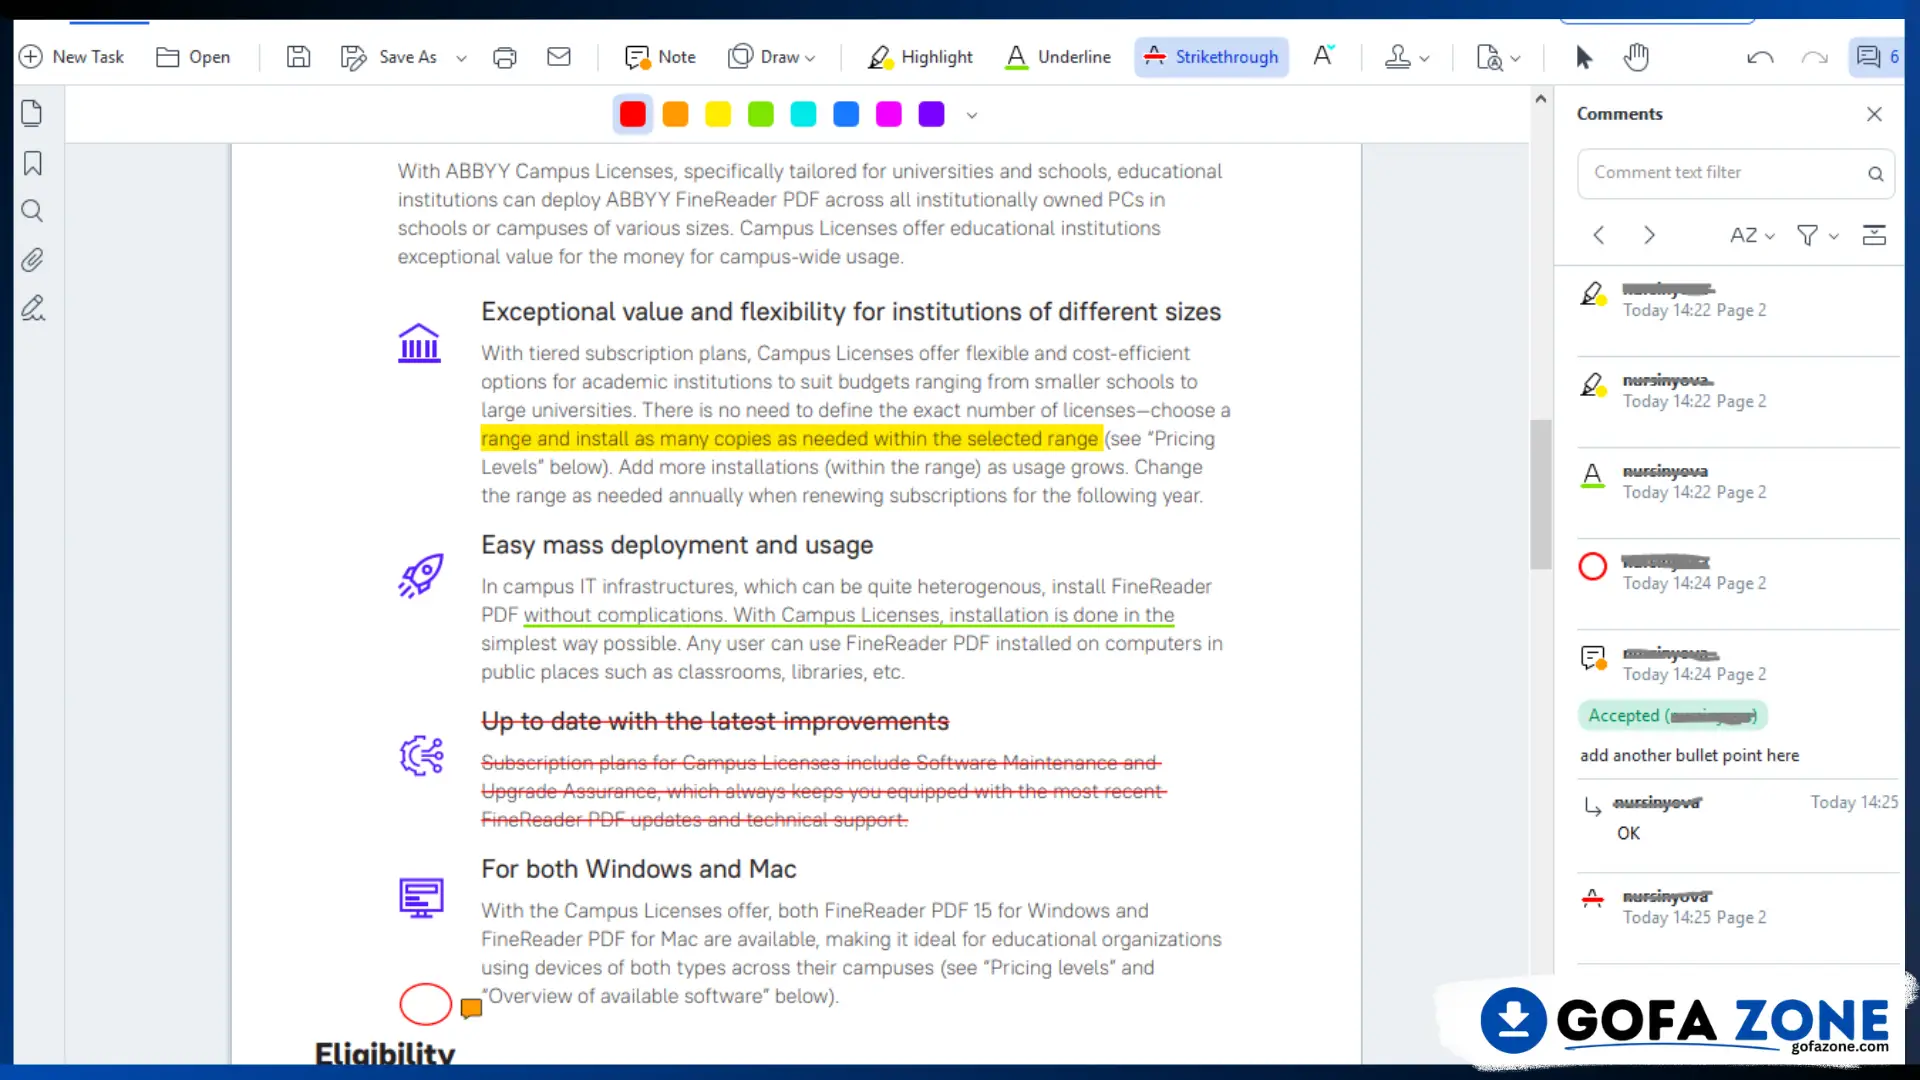Select the Hand pan tool

[x=1636, y=57]
